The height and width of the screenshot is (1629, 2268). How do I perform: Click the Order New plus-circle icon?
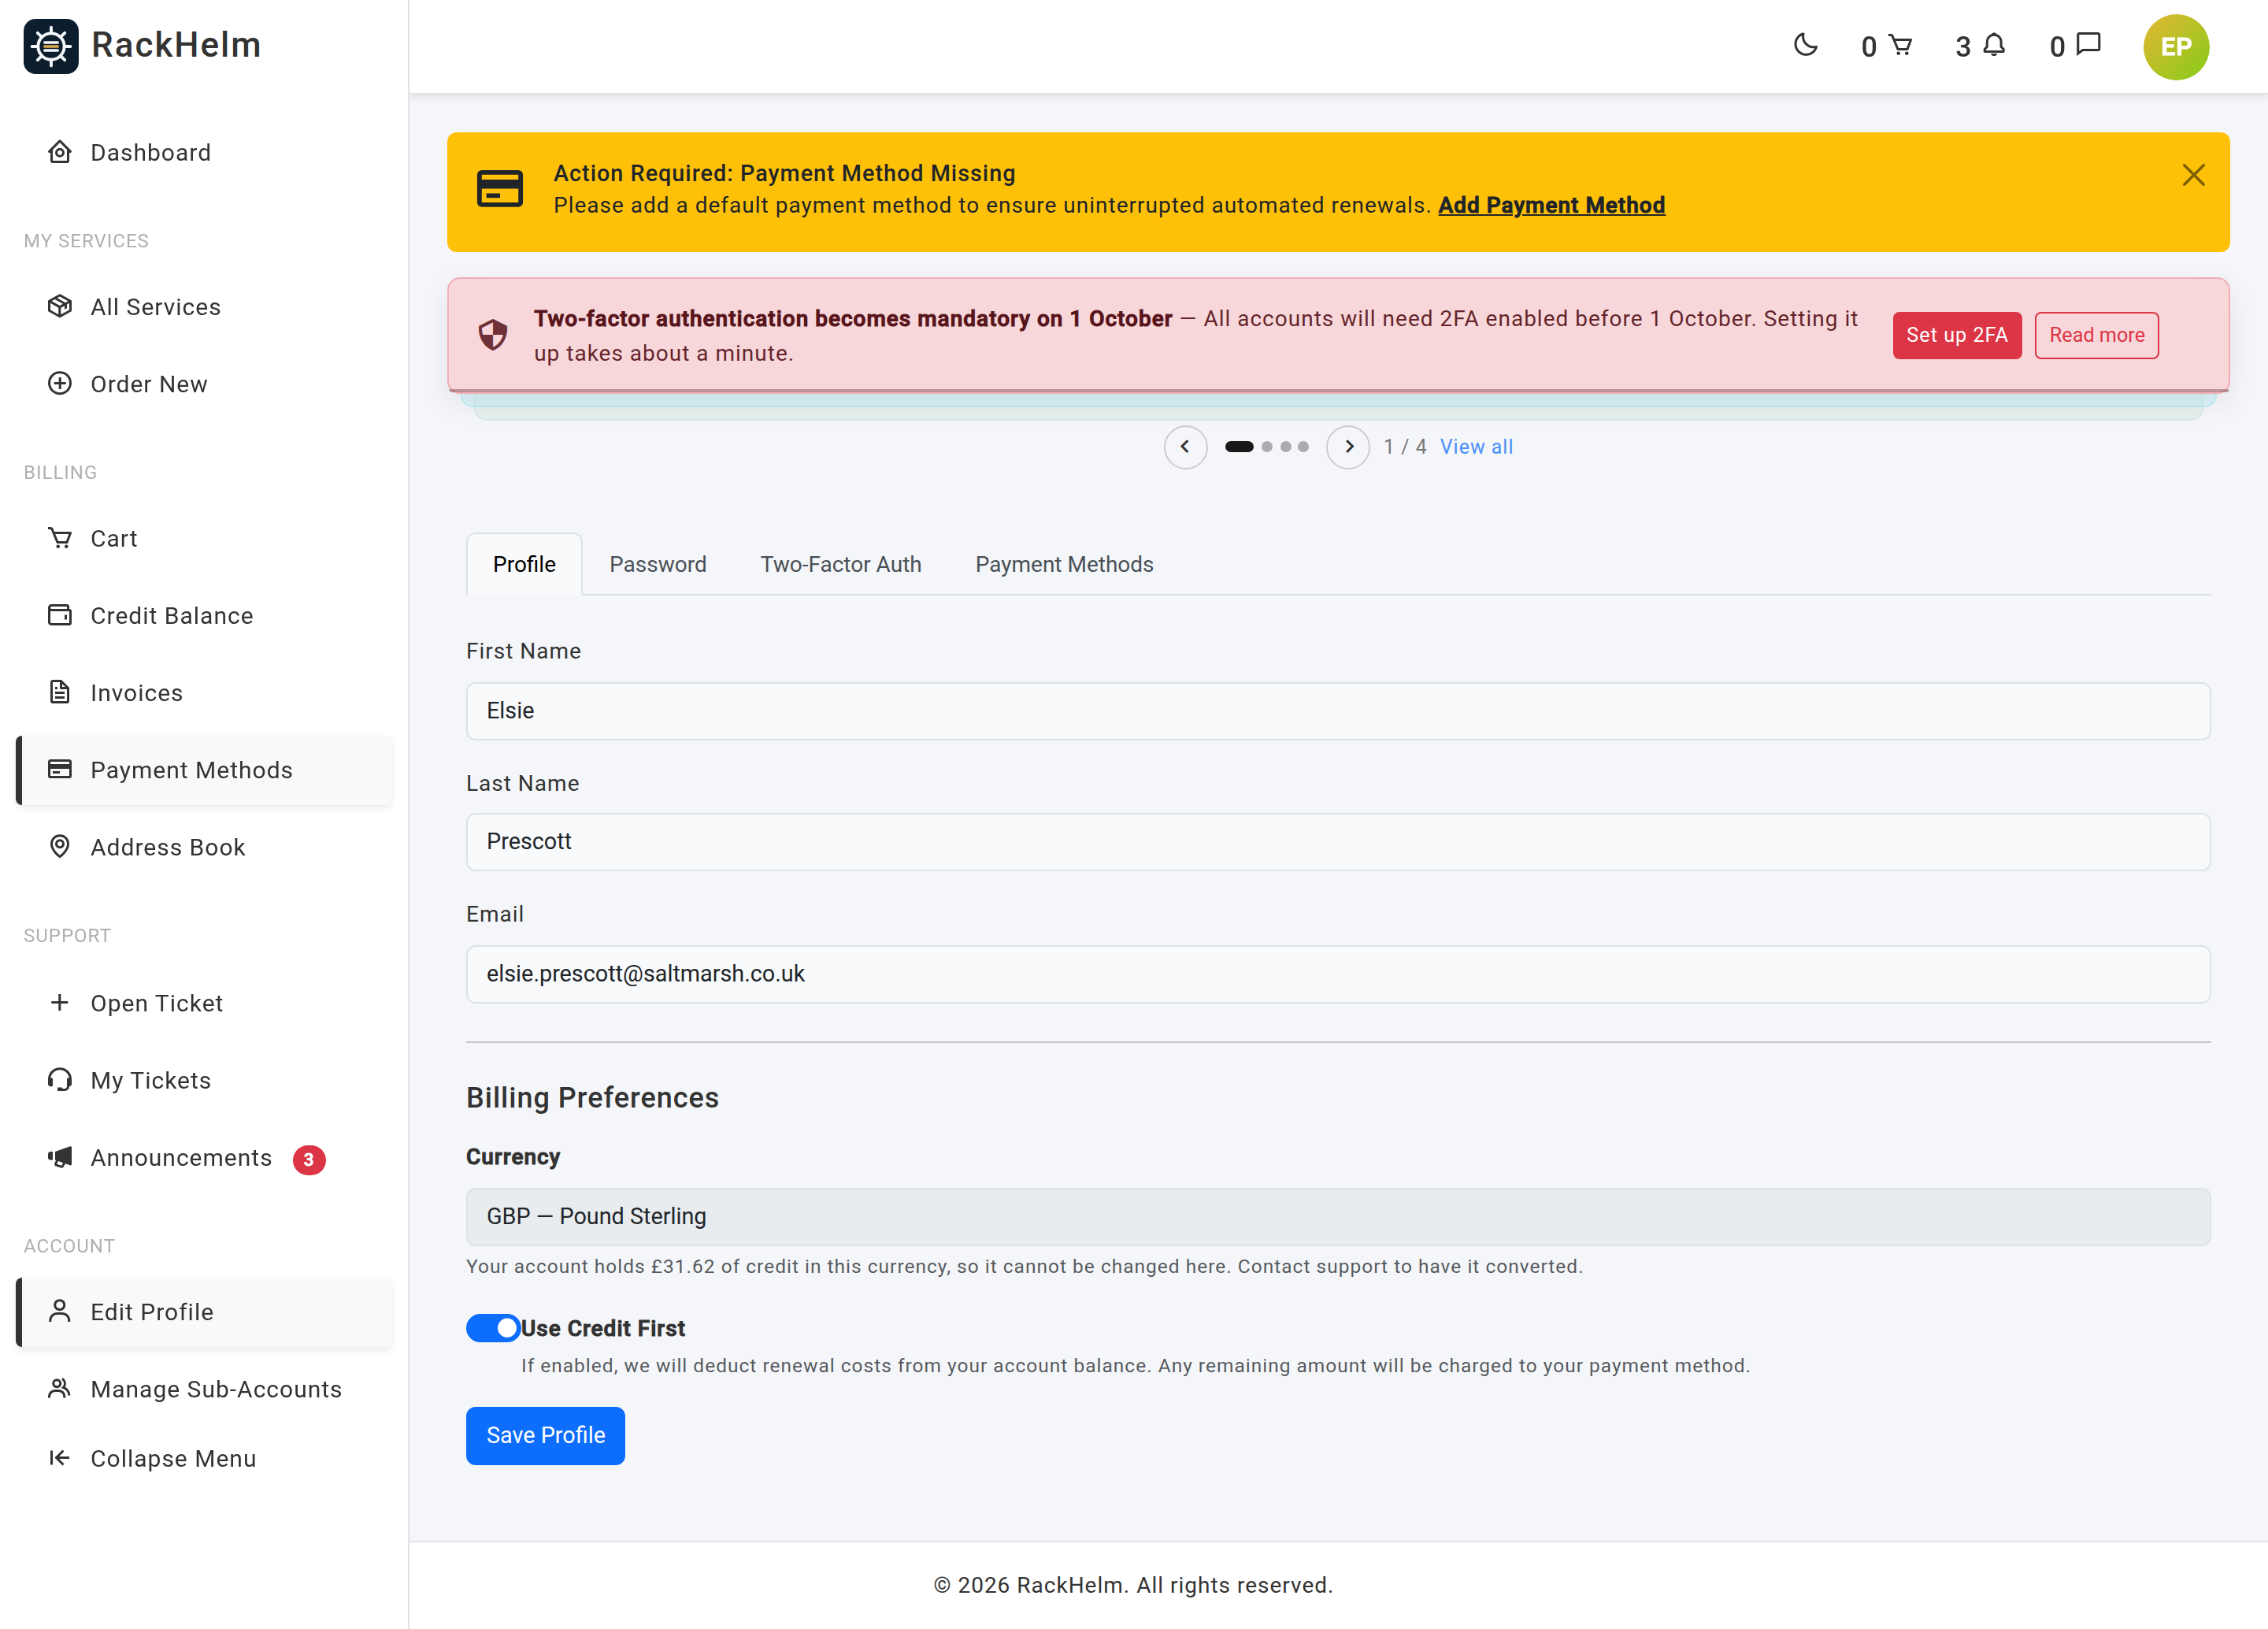(x=60, y=383)
